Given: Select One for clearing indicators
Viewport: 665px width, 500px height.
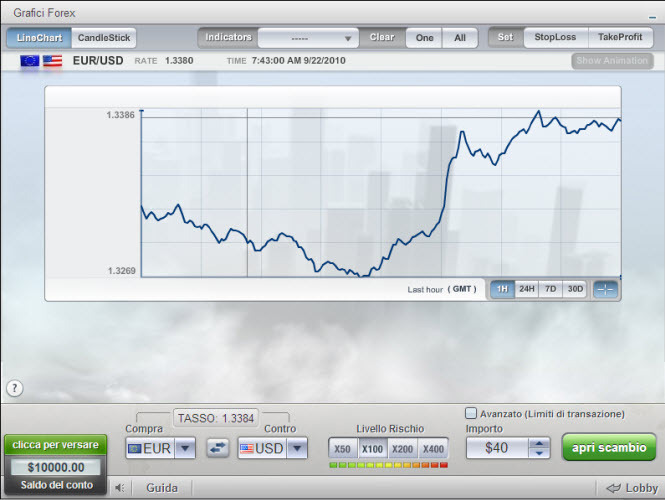Looking at the screenshot, I should click(x=424, y=38).
